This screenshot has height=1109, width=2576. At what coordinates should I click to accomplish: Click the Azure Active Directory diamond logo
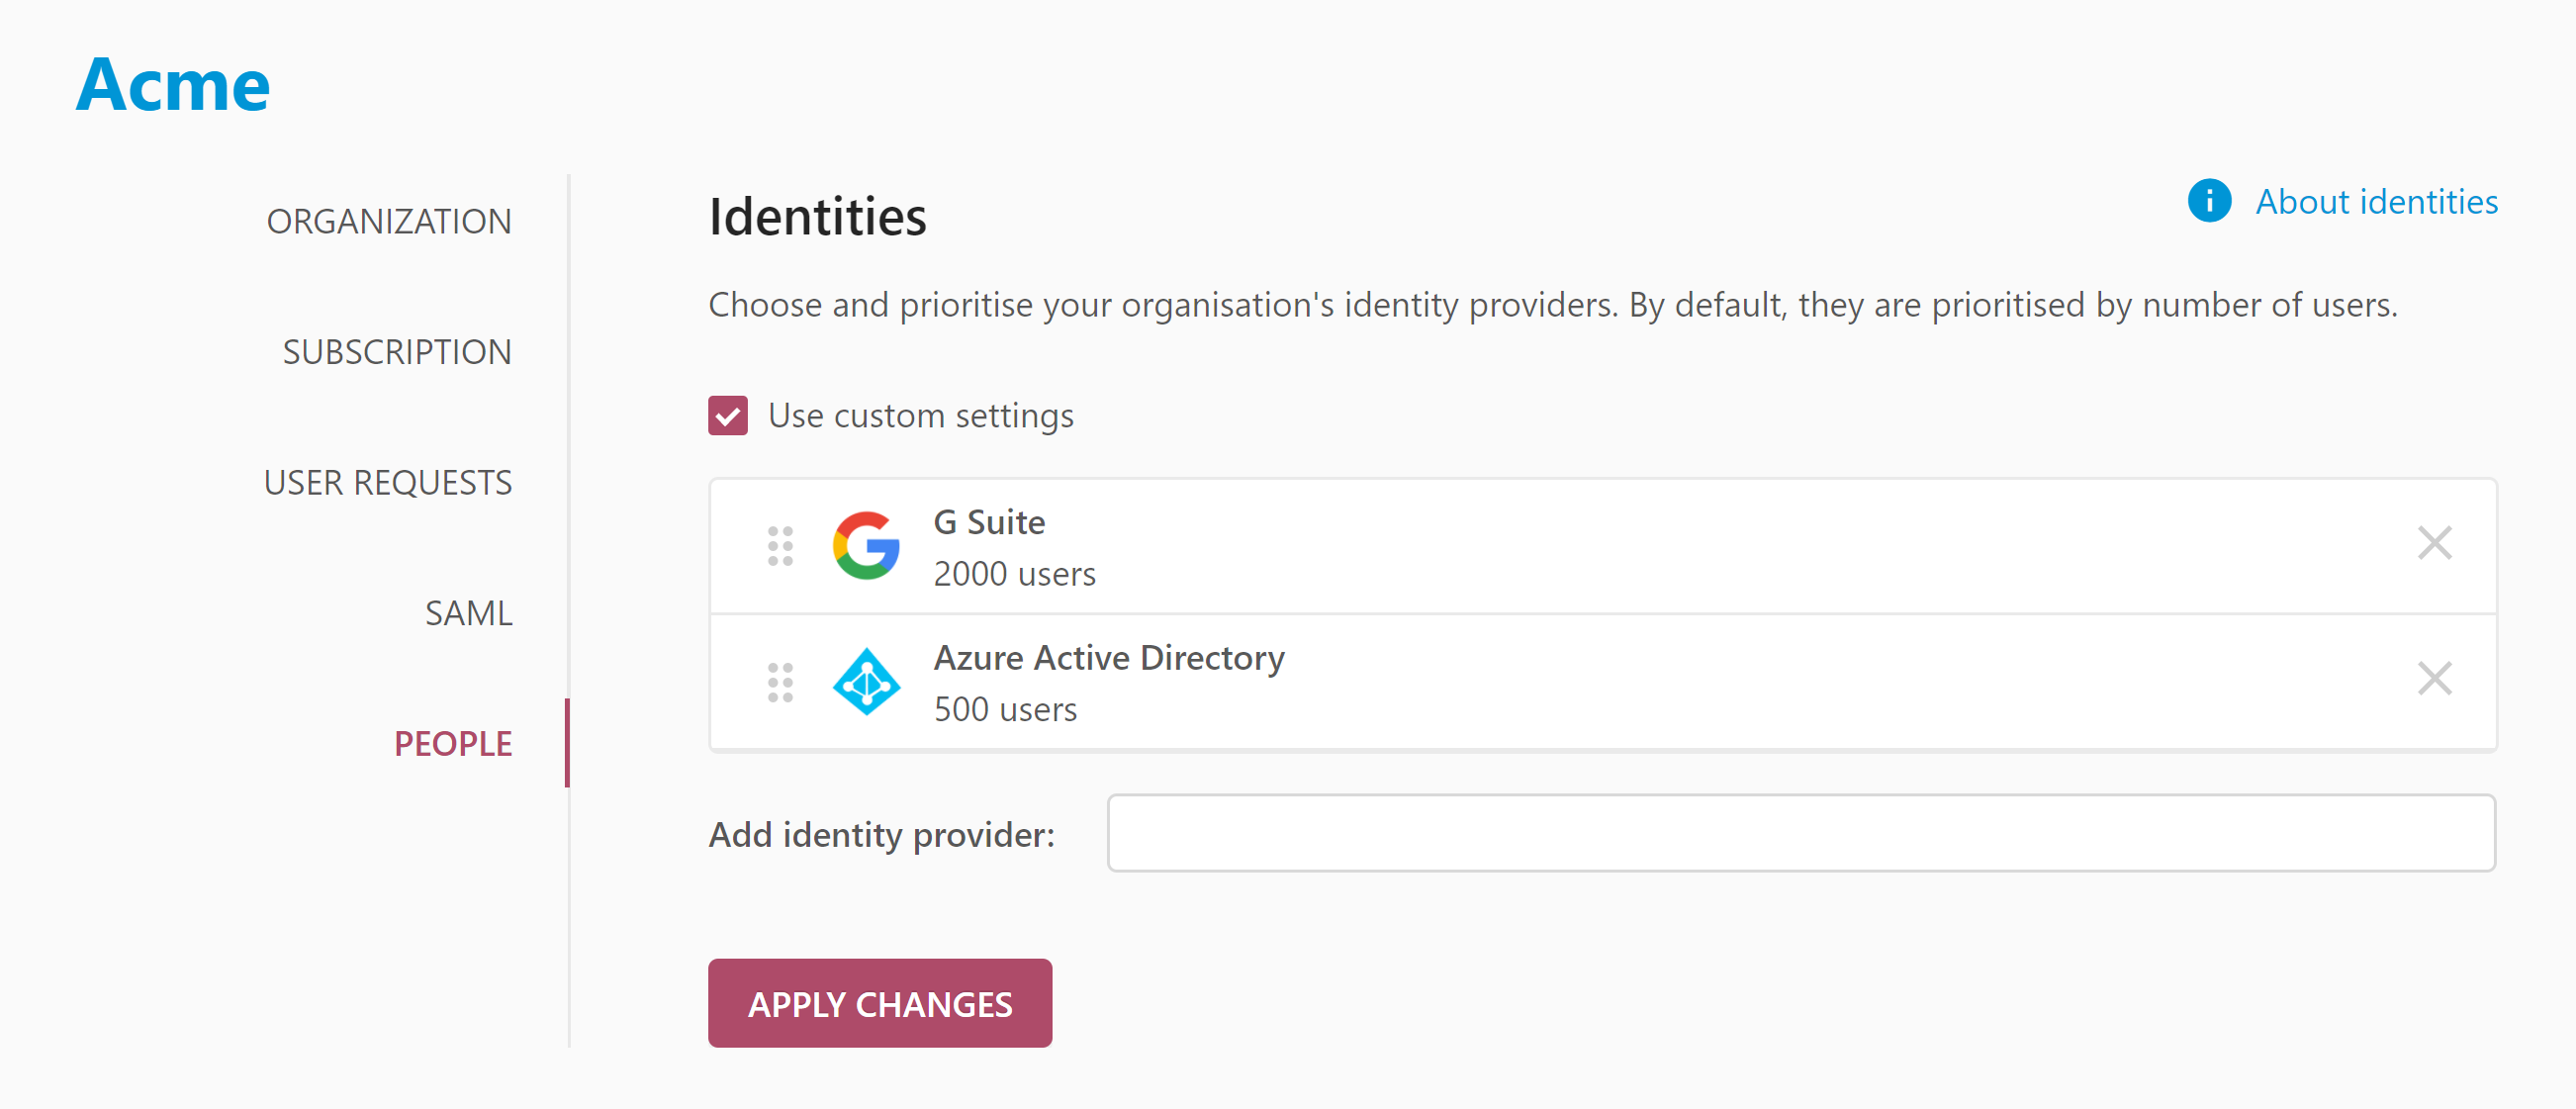[x=866, y=682]
